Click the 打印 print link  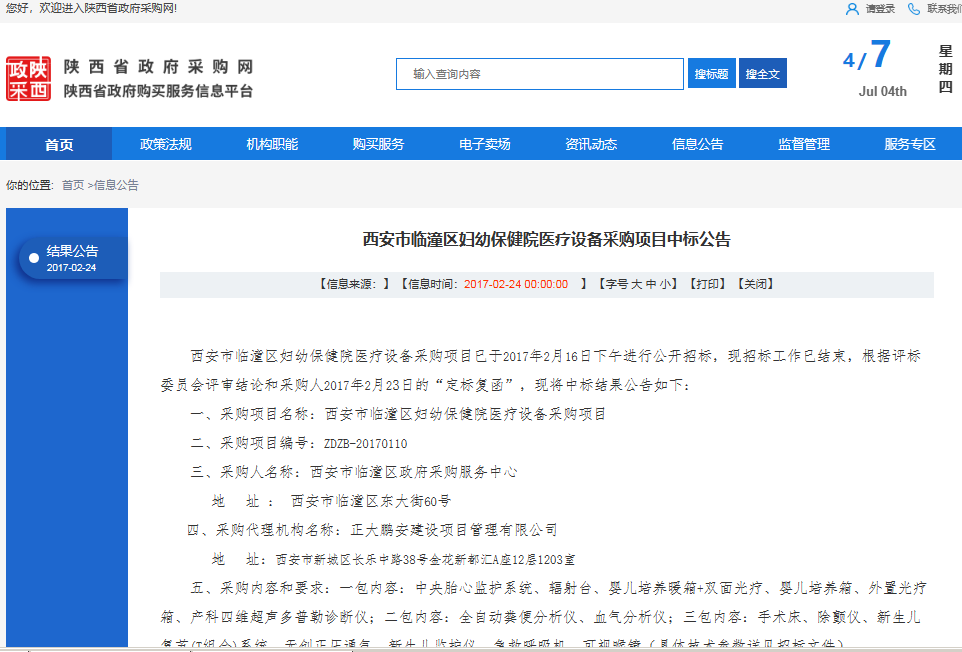point(707,284)
